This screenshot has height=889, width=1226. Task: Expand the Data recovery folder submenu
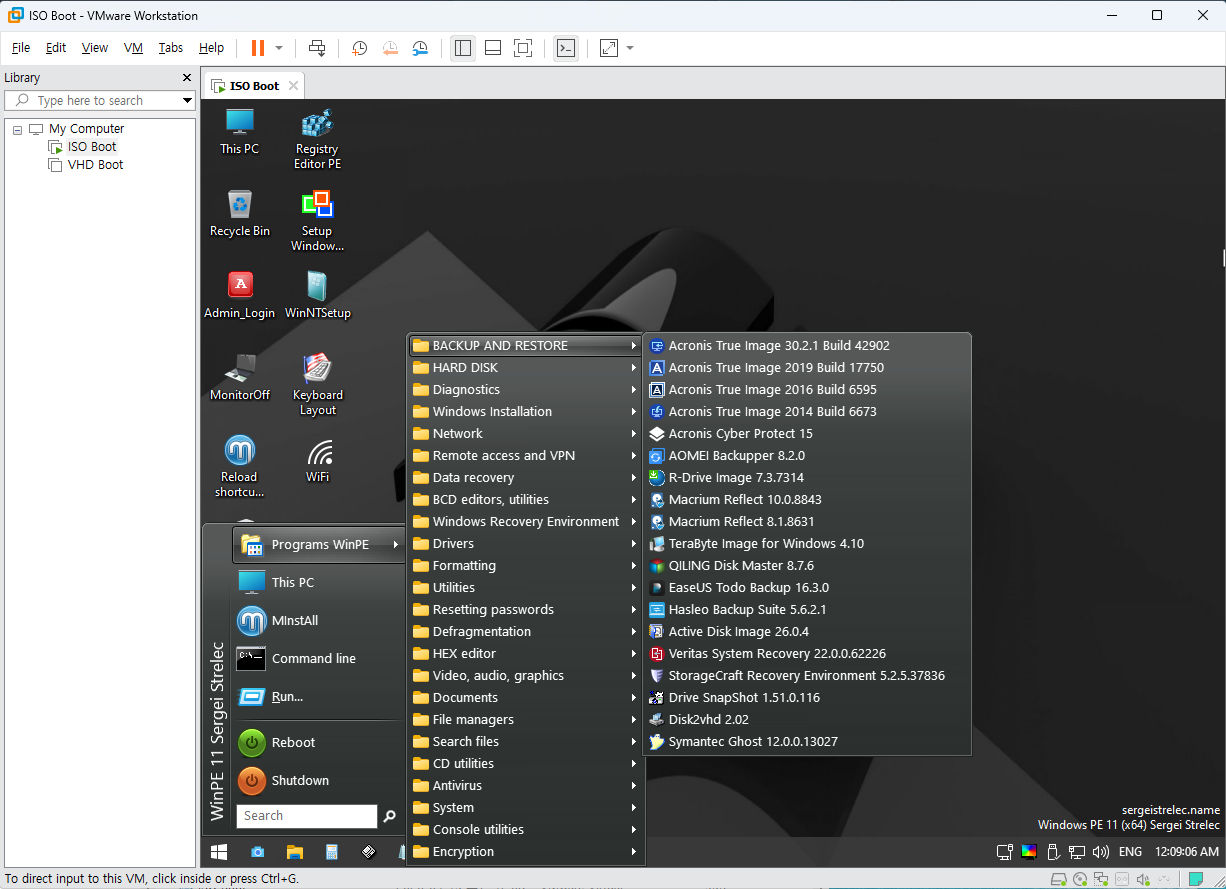click(525, 478)
